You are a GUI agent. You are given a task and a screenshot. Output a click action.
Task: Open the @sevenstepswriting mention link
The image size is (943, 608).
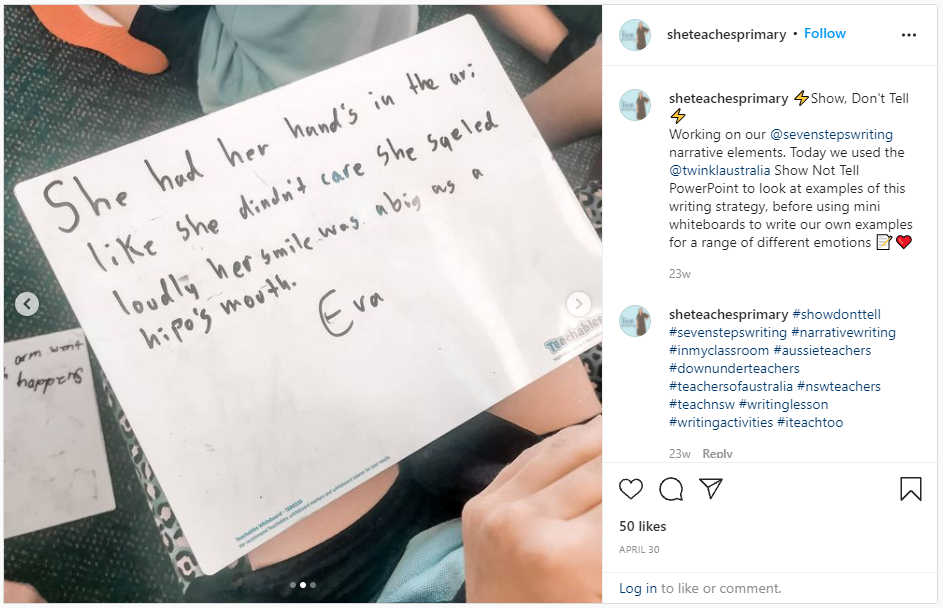pyautogui.click(x=831, y=134)
